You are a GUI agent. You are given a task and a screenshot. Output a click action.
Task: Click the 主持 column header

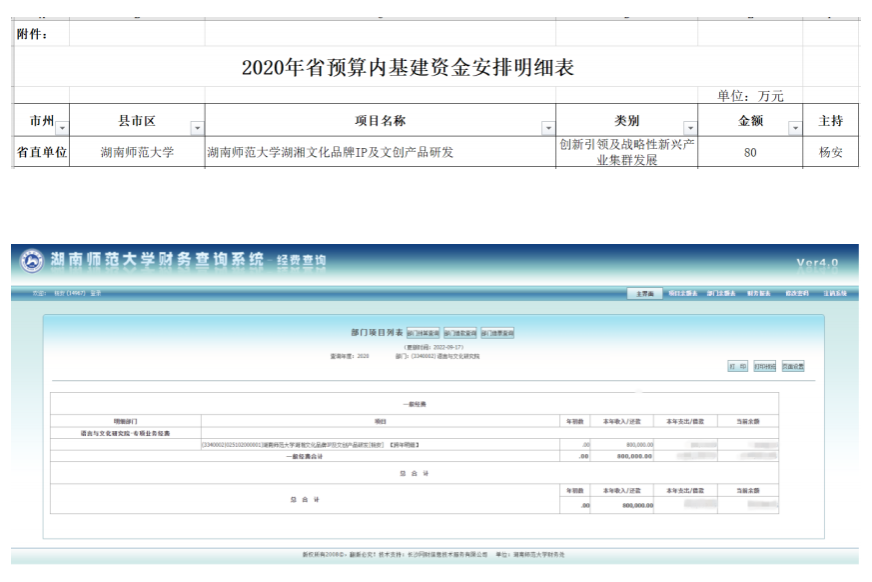pyautogui.click(x=831, y=121)
